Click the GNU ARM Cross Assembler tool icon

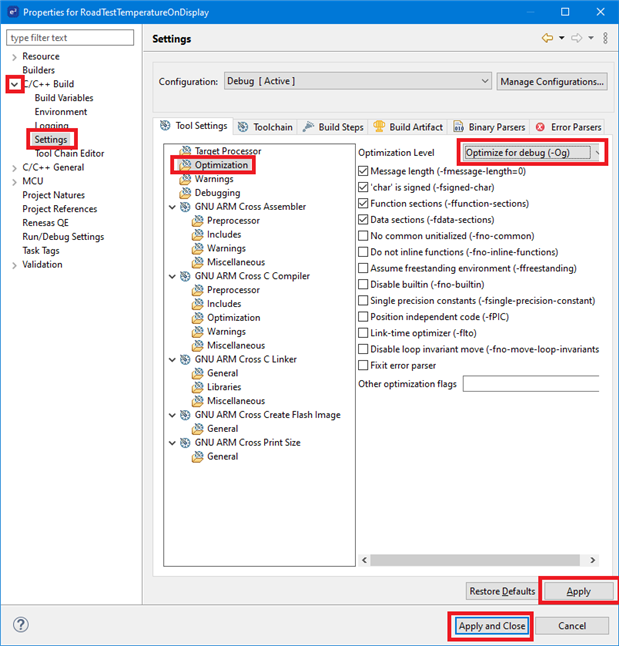point(185,206)
